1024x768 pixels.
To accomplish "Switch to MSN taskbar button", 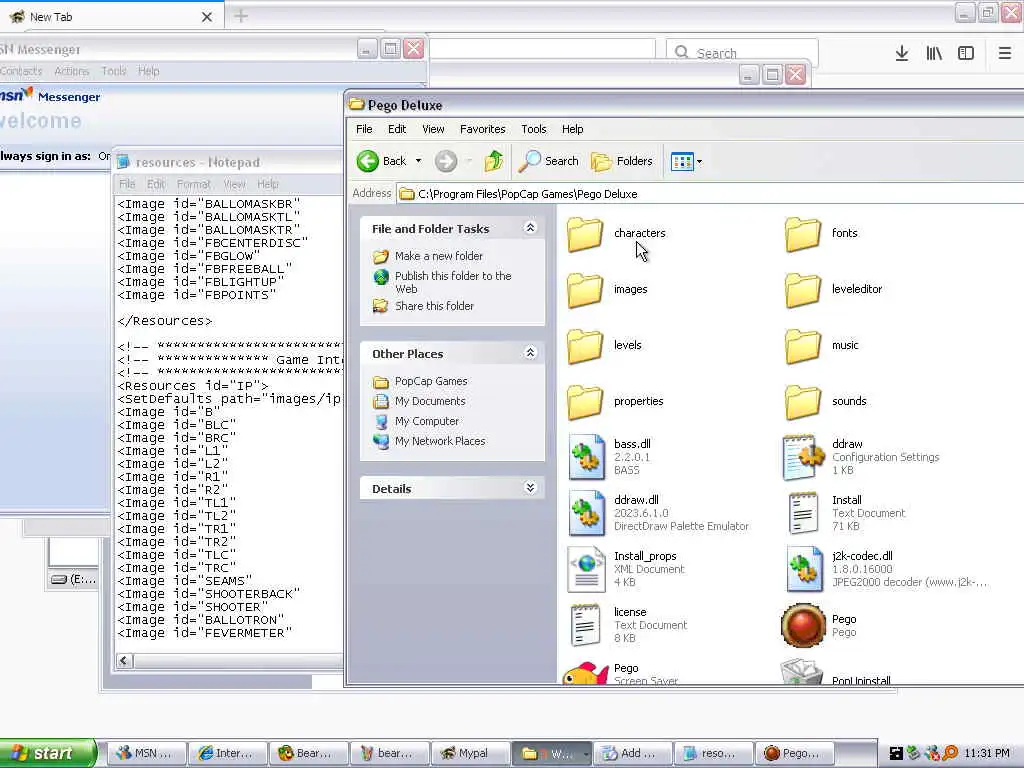I will click(x=146, y=754).
